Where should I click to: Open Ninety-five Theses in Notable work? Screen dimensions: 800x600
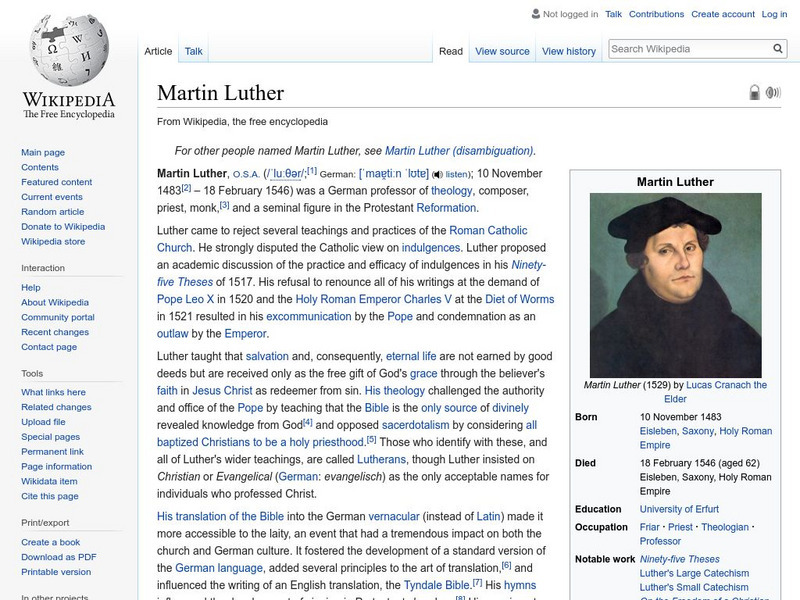click(x=680, y=559)
